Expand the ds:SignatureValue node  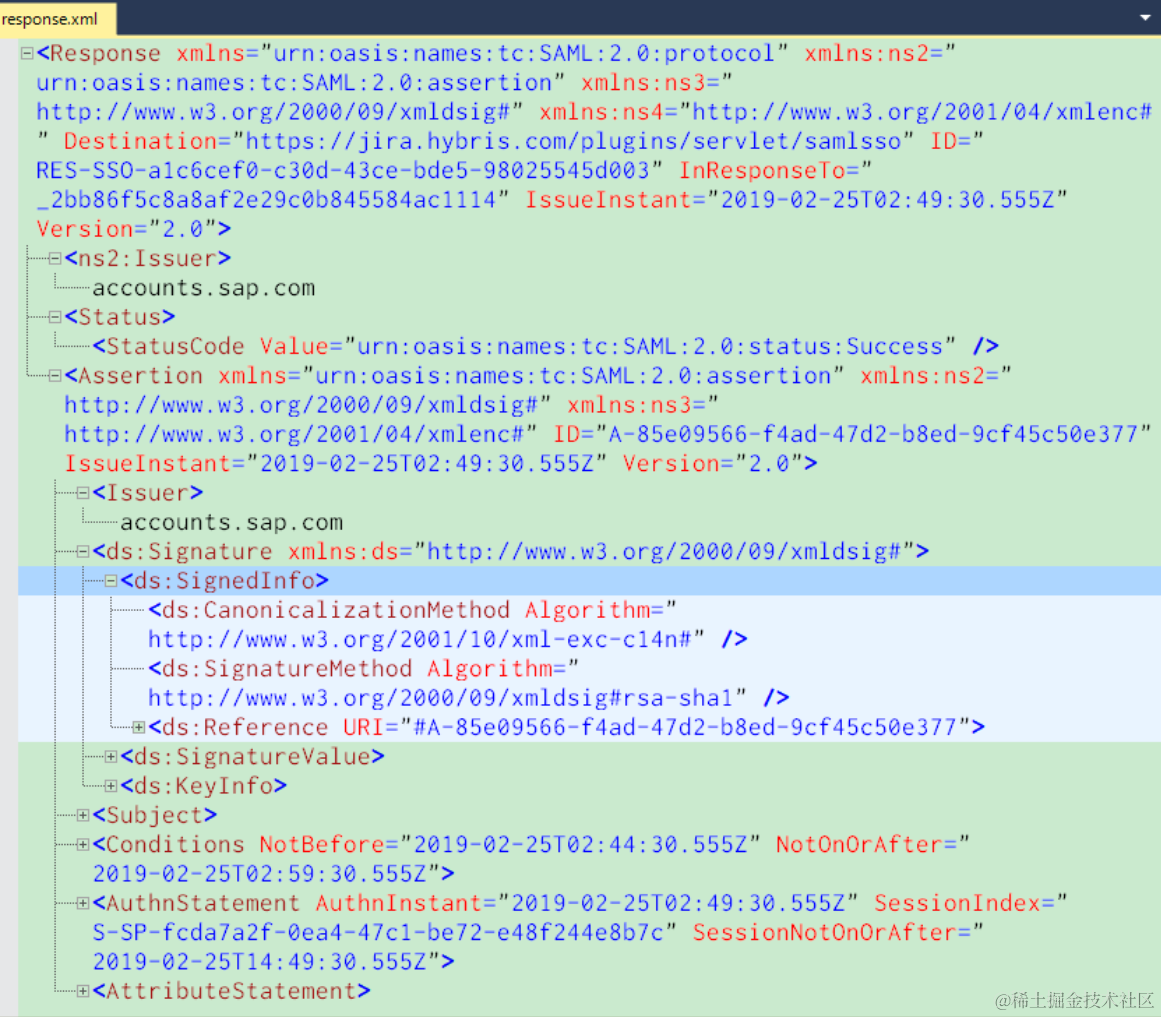coord(110,756)
